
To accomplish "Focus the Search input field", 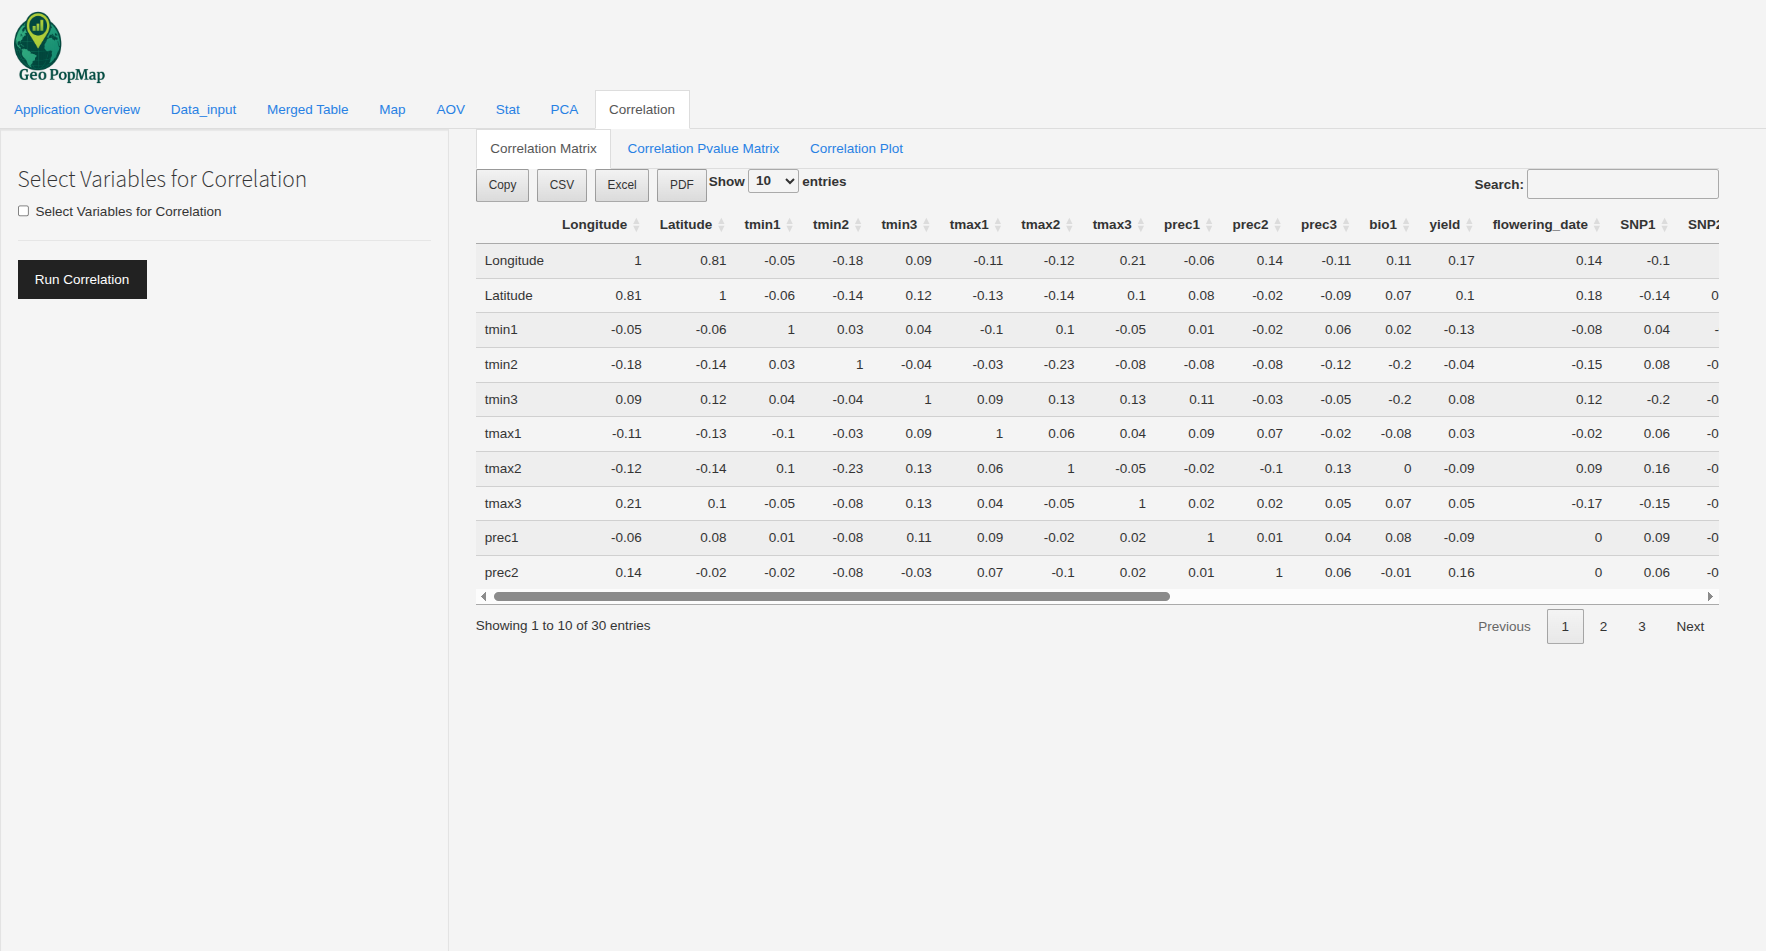I will pos(1622,184).
